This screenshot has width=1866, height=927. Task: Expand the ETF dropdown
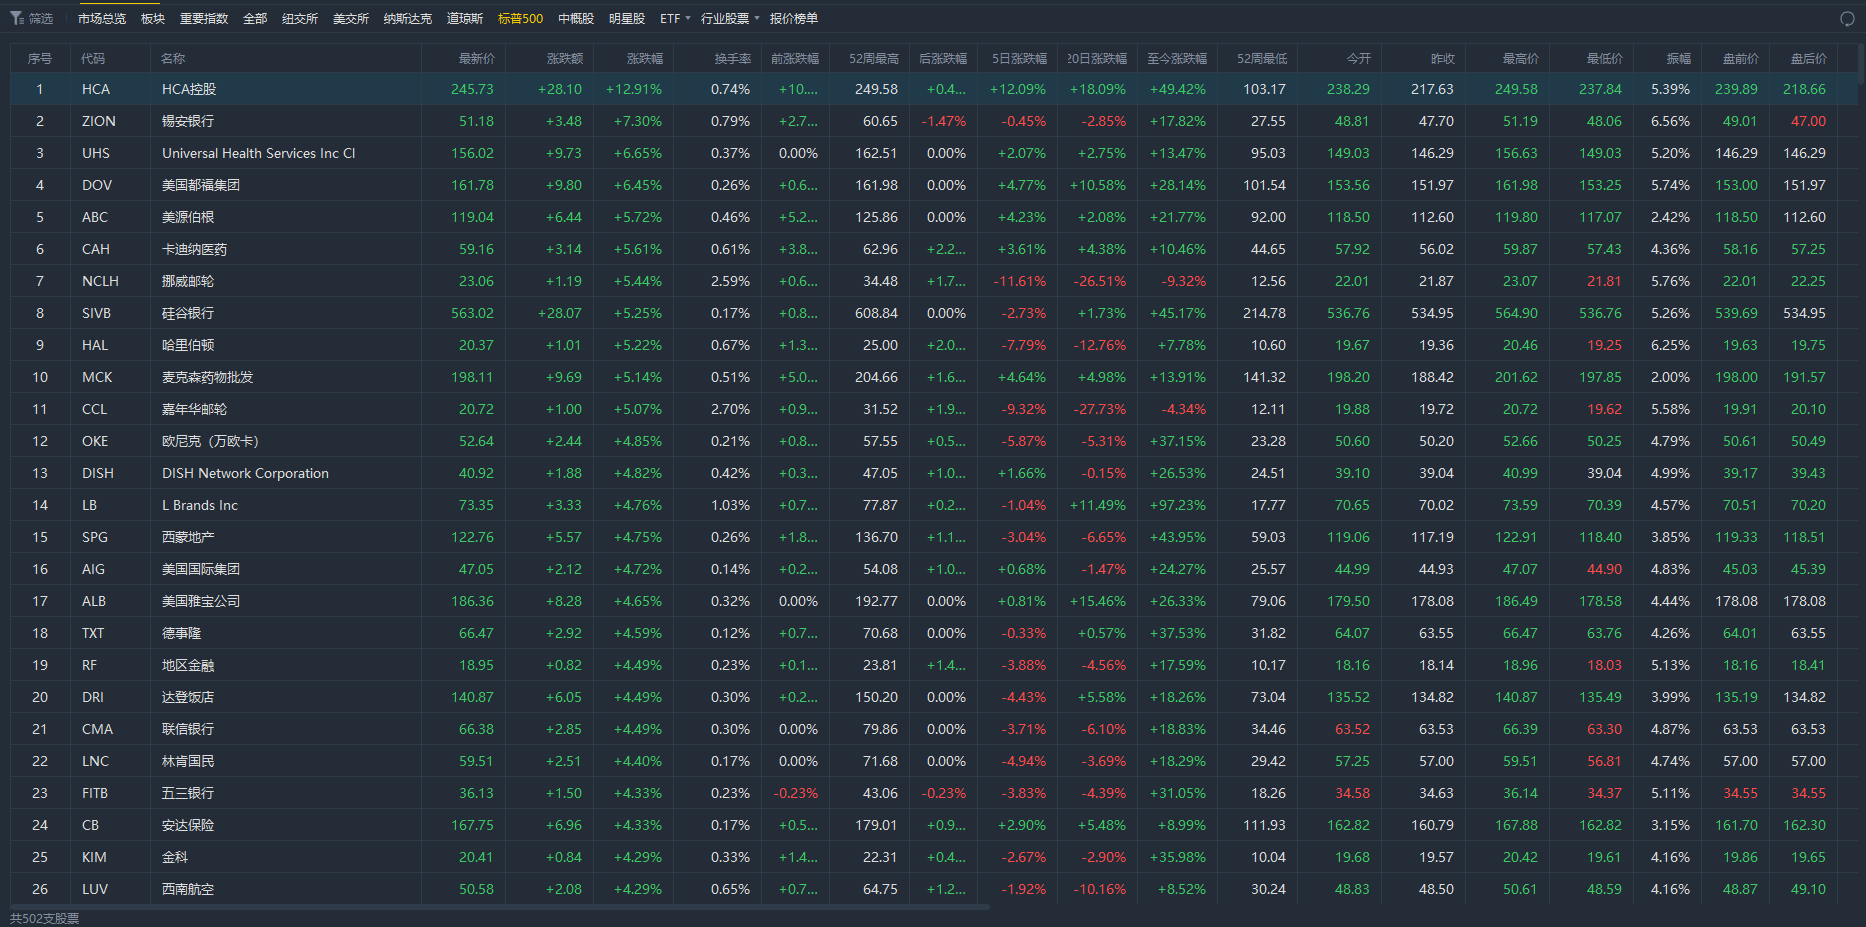click(x=675, y=18)
